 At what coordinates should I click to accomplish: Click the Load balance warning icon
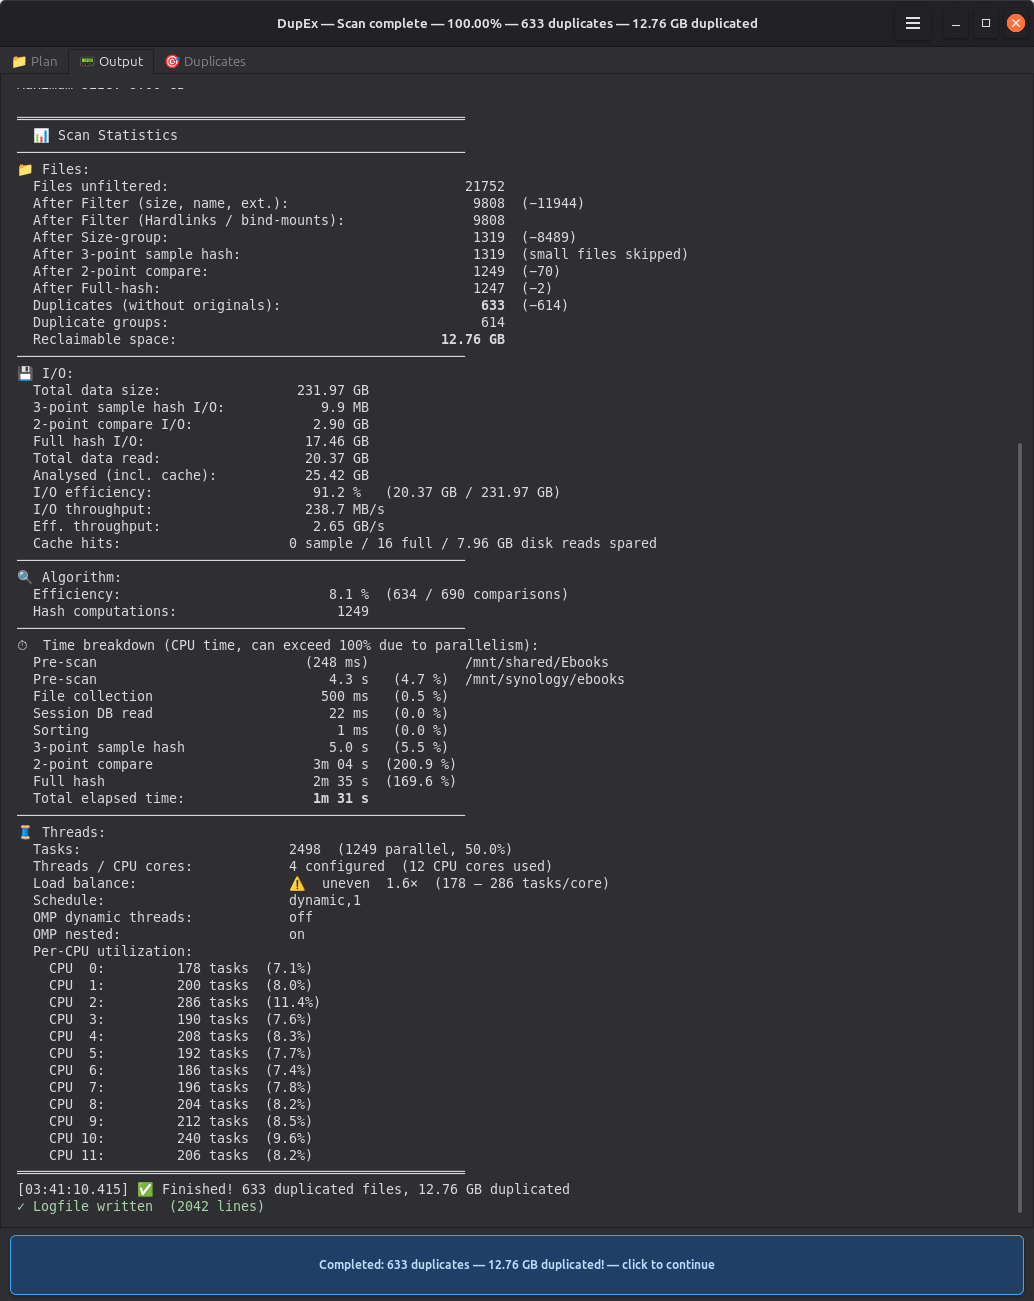[x=297, y=883]
